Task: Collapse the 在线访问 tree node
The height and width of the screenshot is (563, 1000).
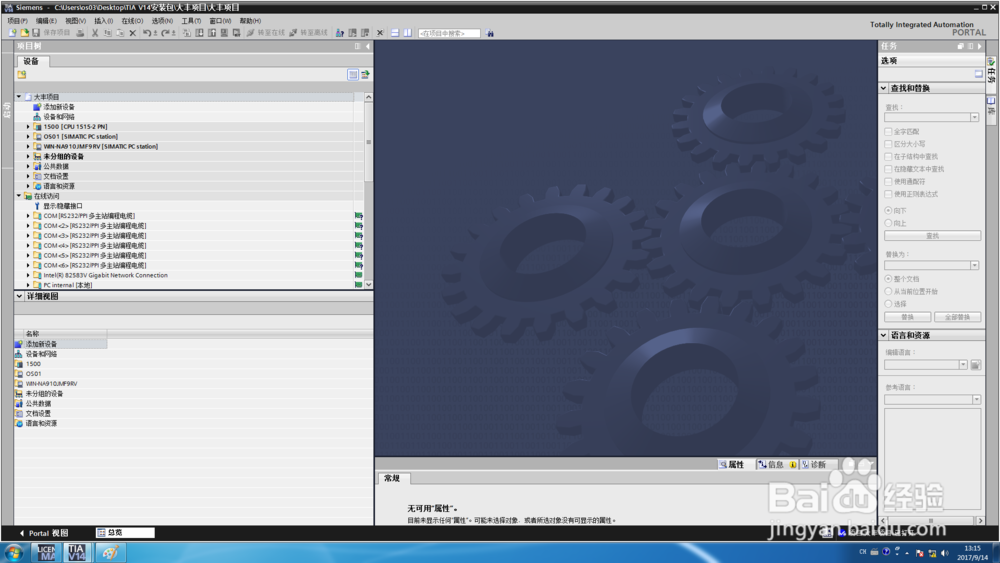Action: (18, 196)
